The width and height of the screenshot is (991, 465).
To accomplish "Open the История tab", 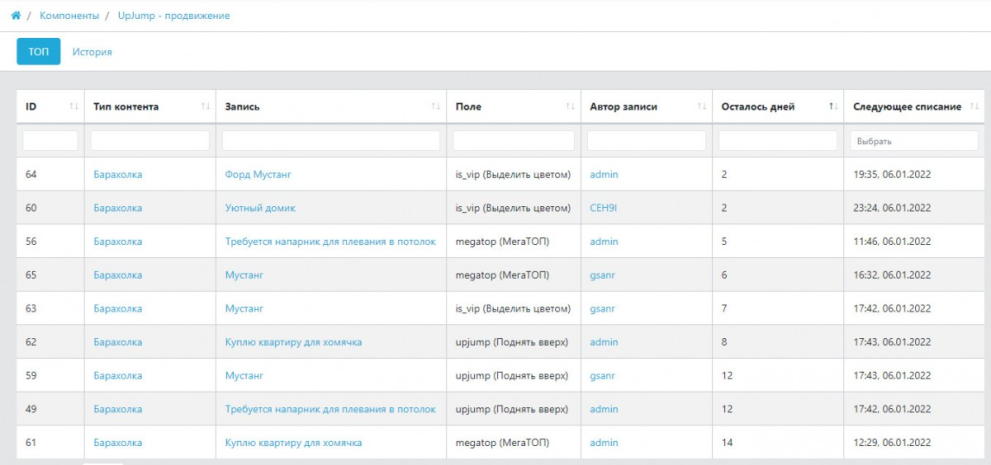I will (x=92, y=52).
